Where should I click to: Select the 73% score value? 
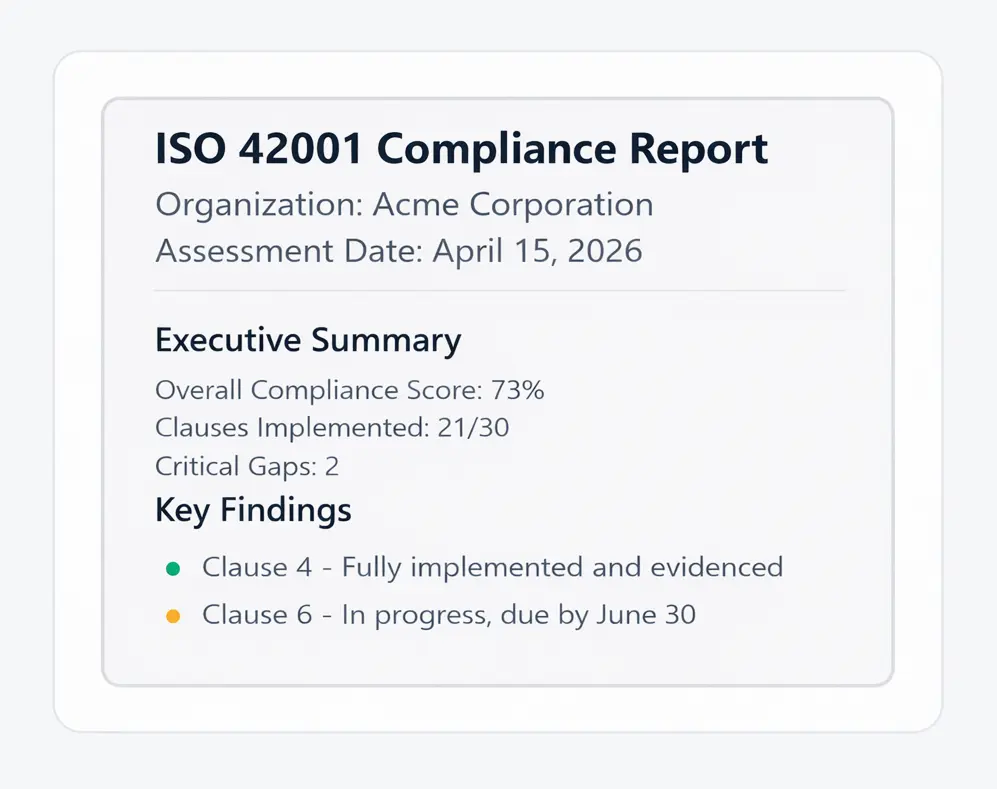click(x=517, y=390)
